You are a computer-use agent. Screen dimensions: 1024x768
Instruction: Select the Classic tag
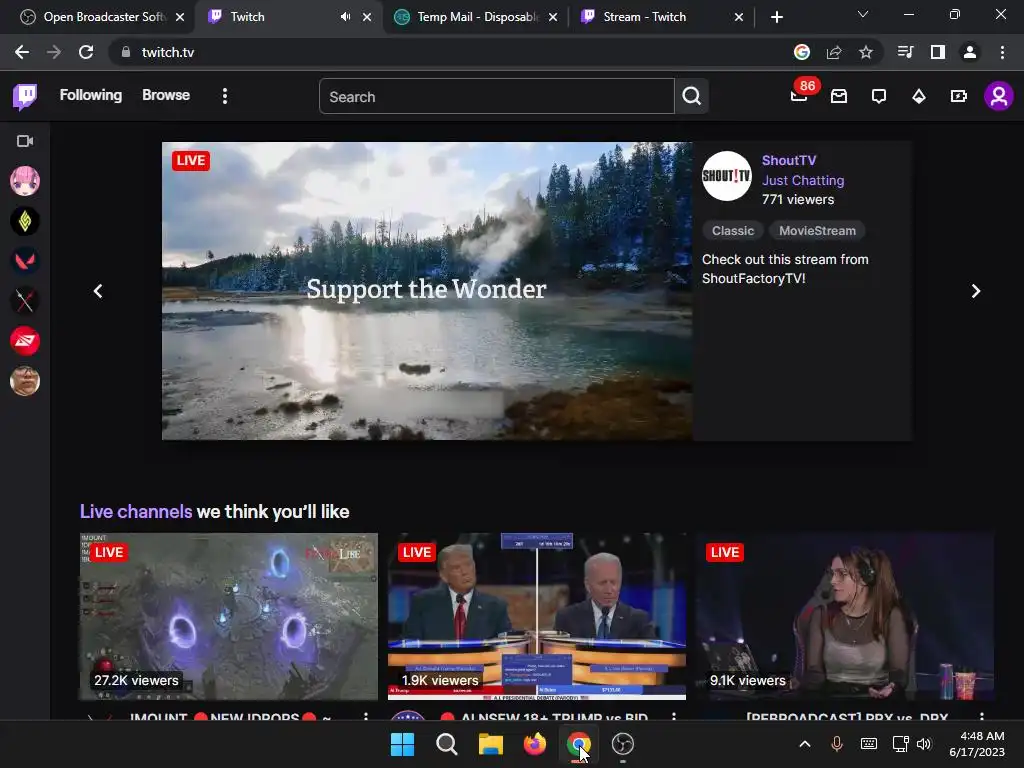[x=733, y=231]
